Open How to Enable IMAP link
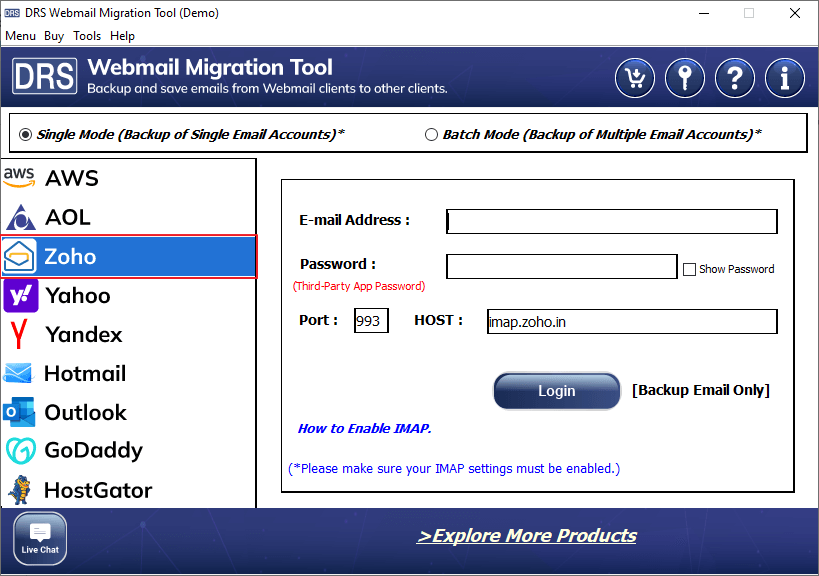Image resolution: width=819 pixels, height=576 pixels. coord(364,428)
